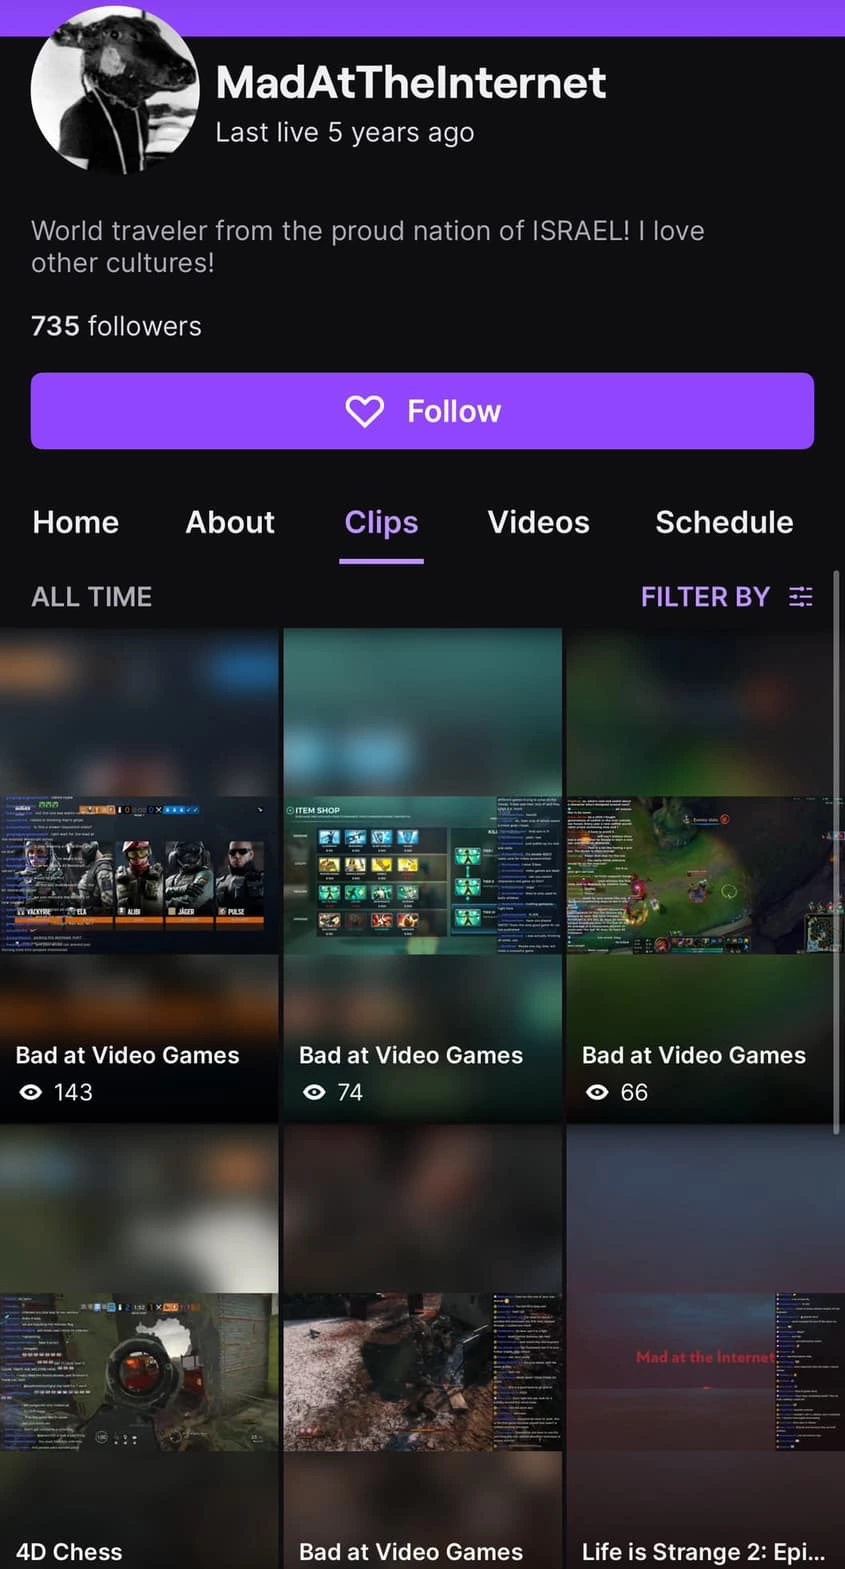Click the eye icon beside 143 views
This screenshot has width=845, height=1569.
coord(31,1092)
